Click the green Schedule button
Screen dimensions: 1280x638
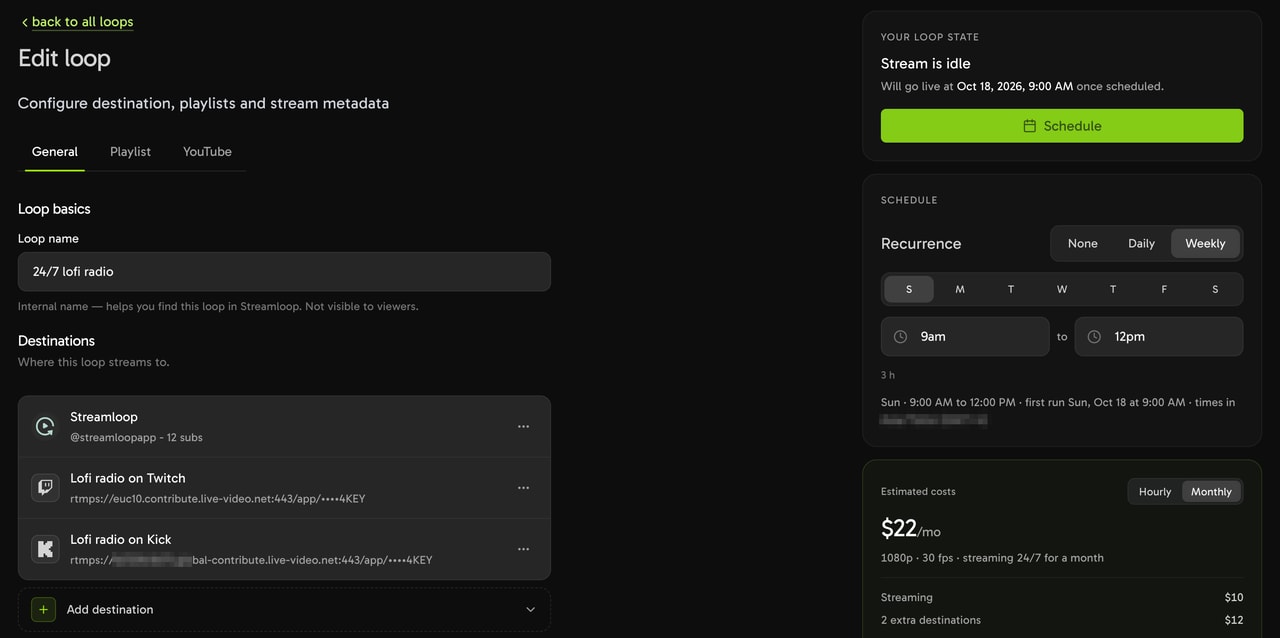1062,126
